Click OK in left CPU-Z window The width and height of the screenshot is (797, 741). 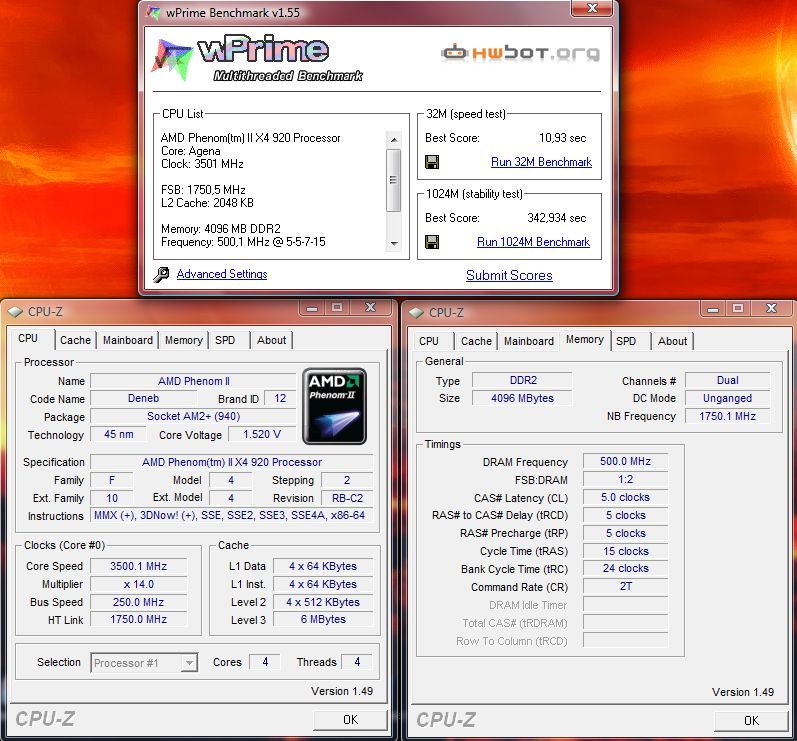[x=350, y=720]
